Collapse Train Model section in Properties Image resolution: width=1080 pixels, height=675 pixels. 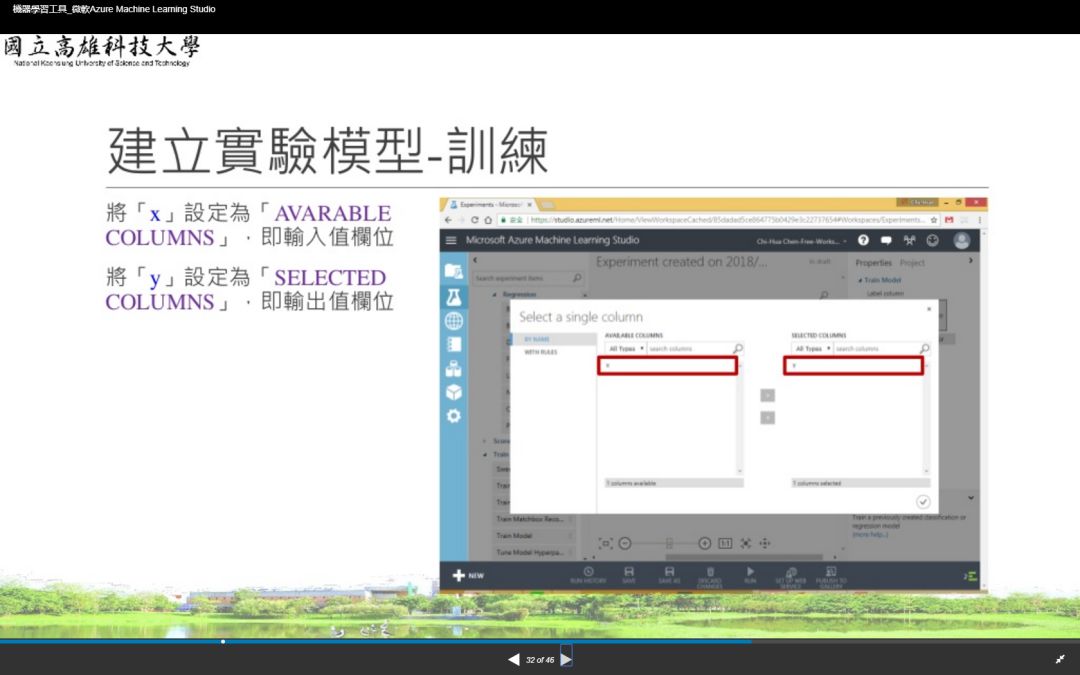click(860, 280)
